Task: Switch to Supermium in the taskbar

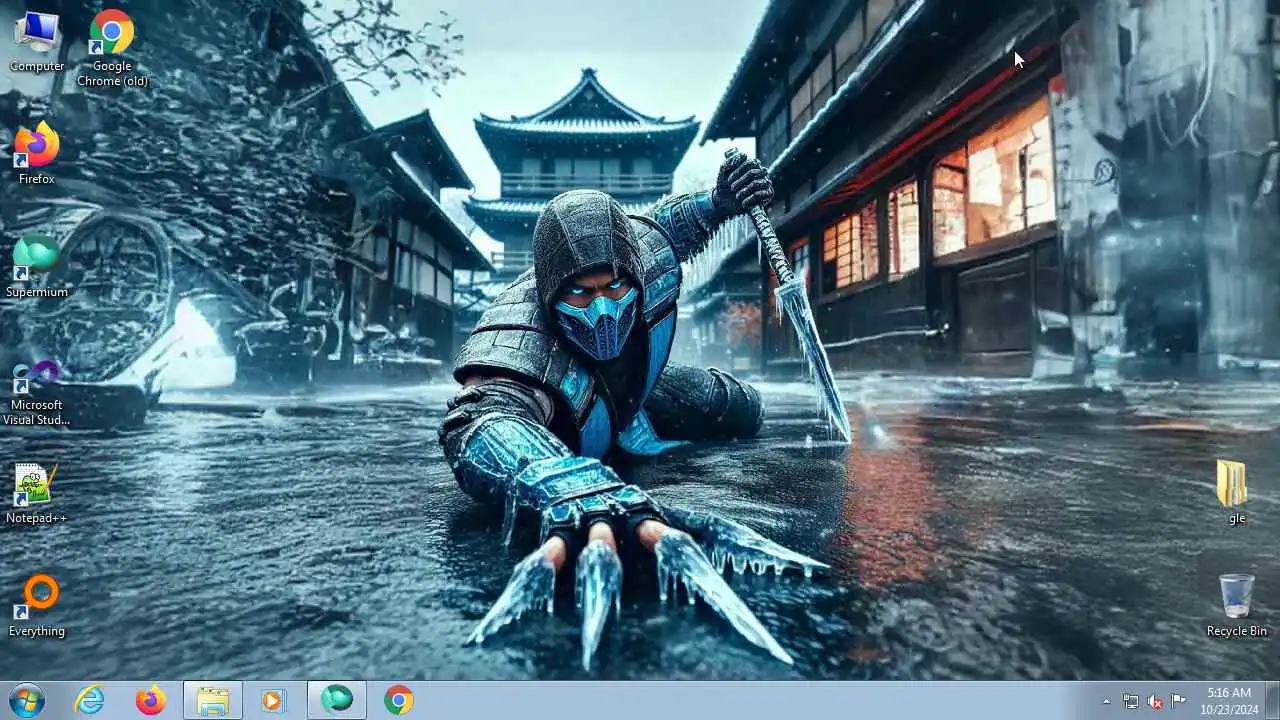Action: pyautogui.click(x=337, y=701)
